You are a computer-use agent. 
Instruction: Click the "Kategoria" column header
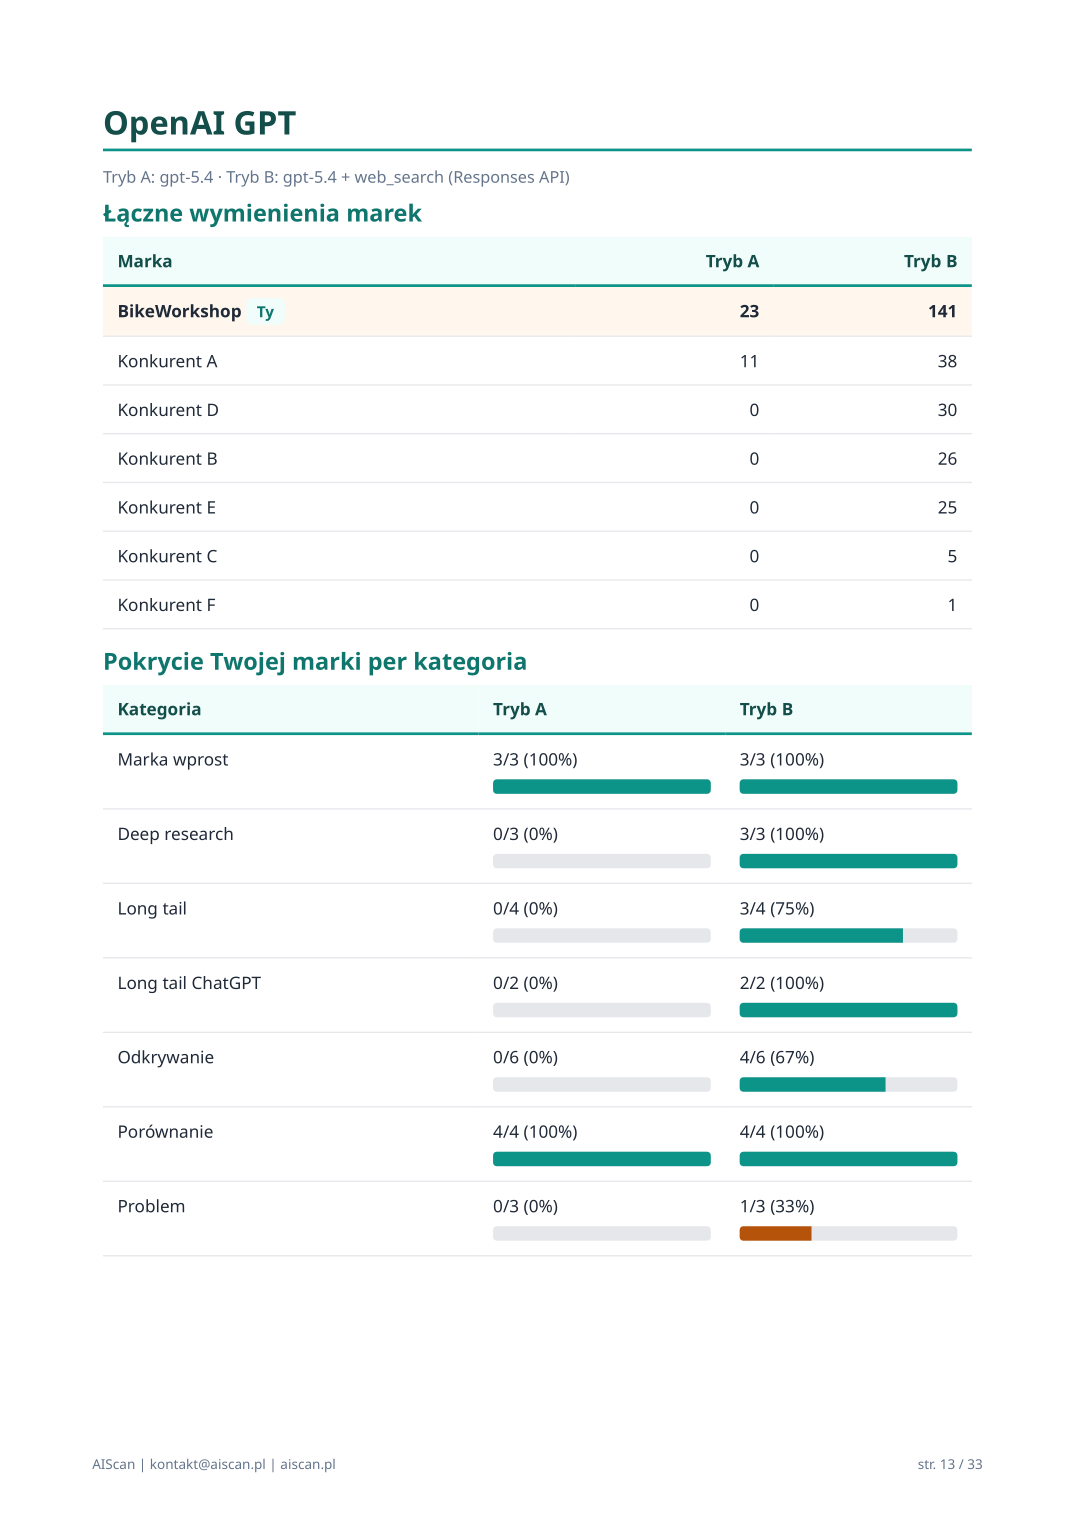(159, 709)
